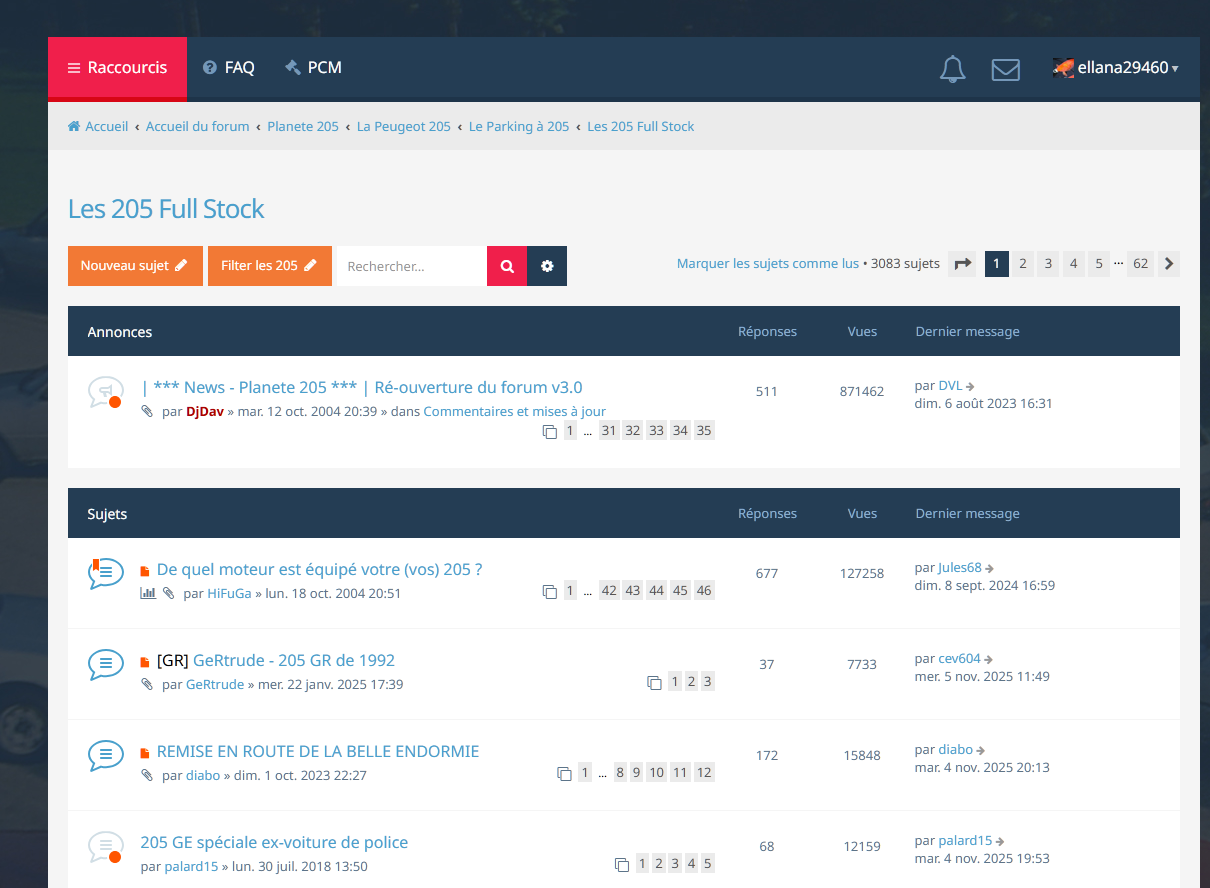Open advanced search gear icon
This screenshot has height=888, width=1210.
[x=547, y=266]
